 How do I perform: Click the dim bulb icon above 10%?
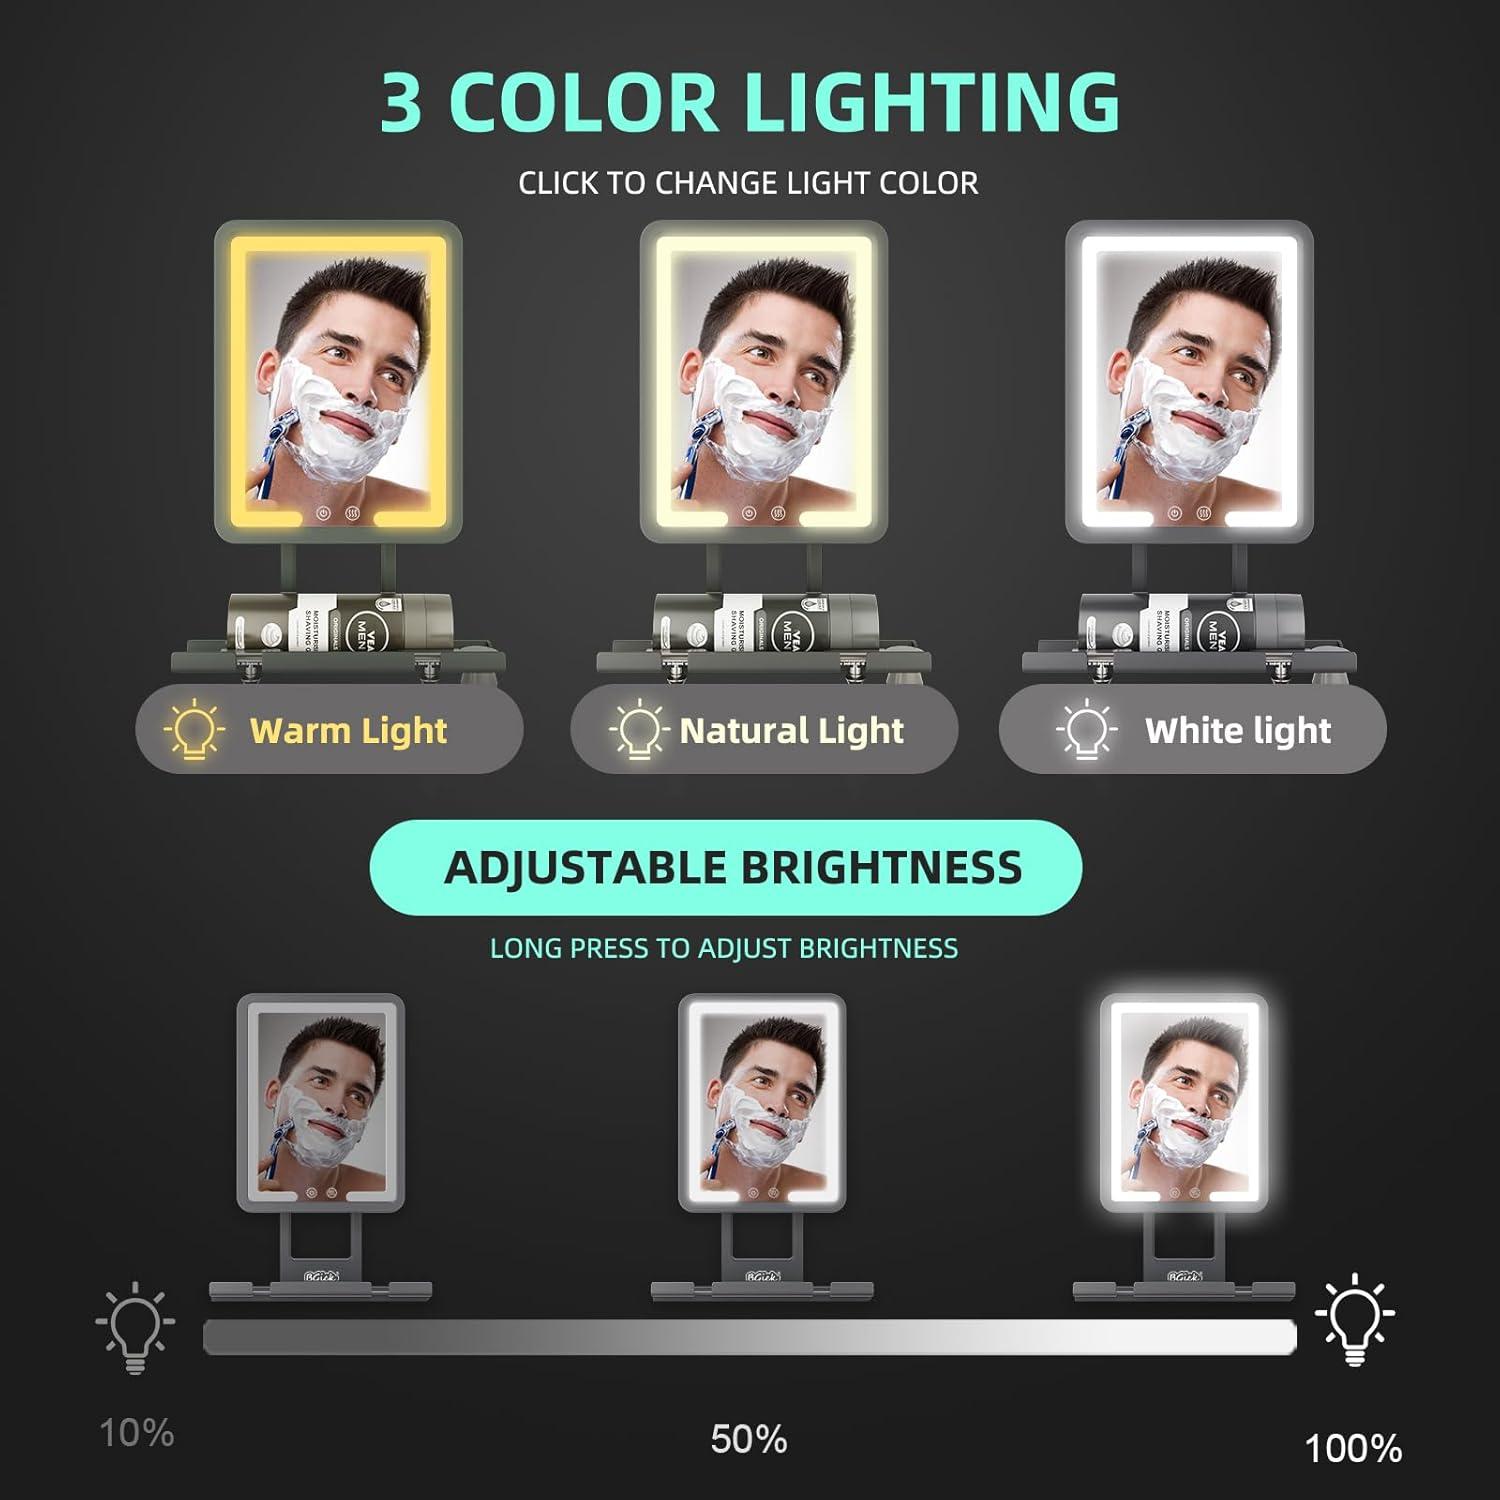pyautogui.click(x=135, y=1328)
